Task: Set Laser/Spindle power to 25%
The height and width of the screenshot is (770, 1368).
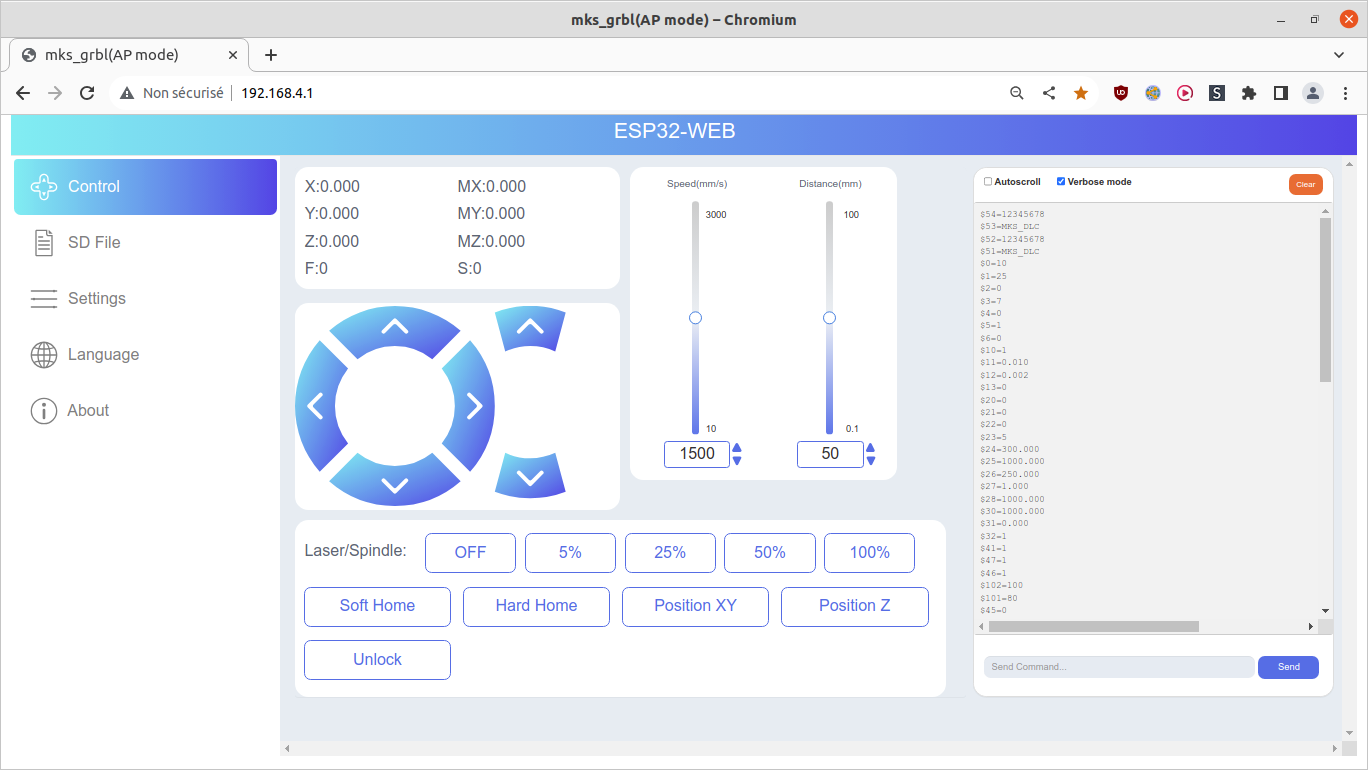Action: click(670, 553)
